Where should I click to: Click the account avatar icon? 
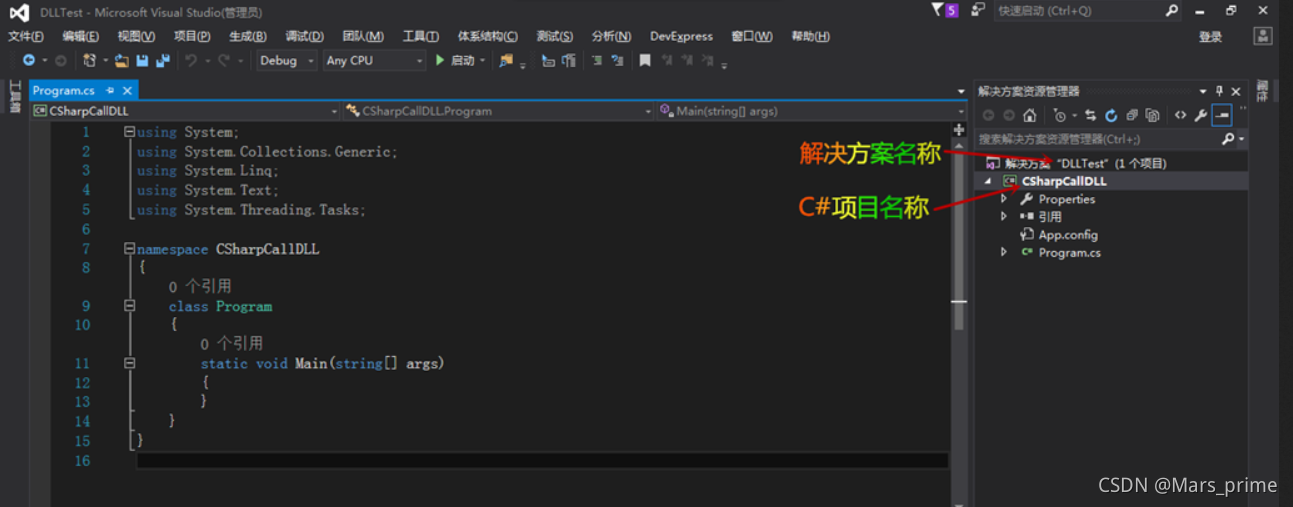(x=1263, y=36)
